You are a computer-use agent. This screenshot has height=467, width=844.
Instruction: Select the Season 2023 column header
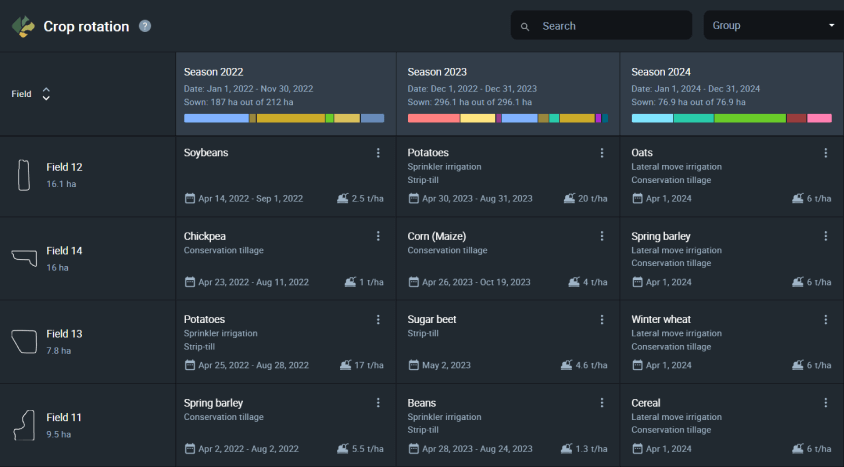click(508, 94)
